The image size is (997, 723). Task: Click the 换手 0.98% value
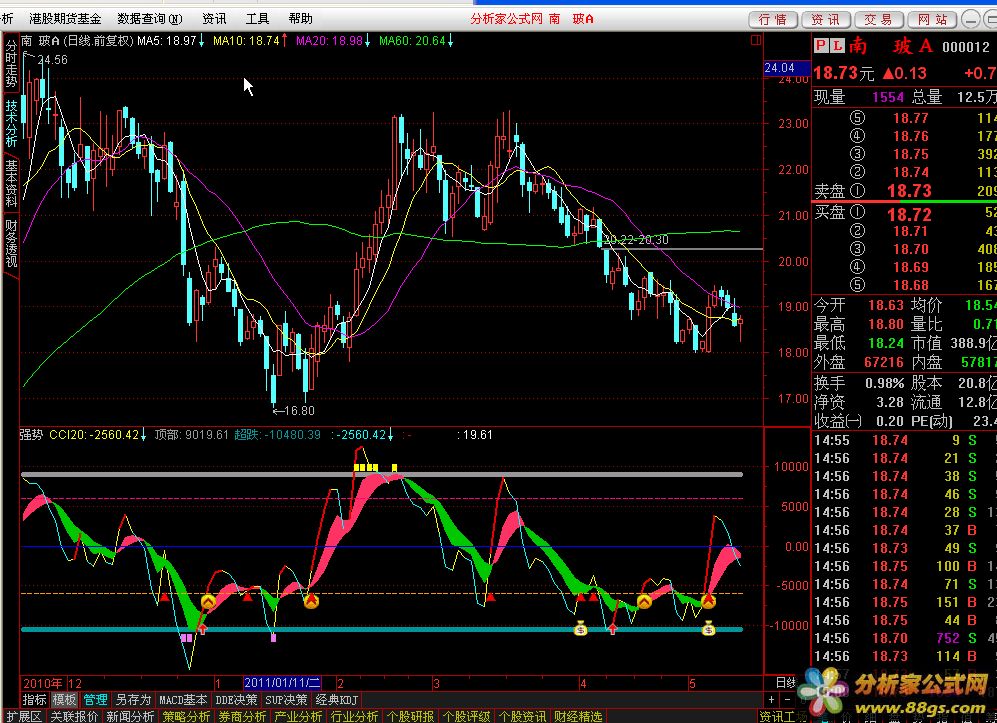tap(884, 383)
